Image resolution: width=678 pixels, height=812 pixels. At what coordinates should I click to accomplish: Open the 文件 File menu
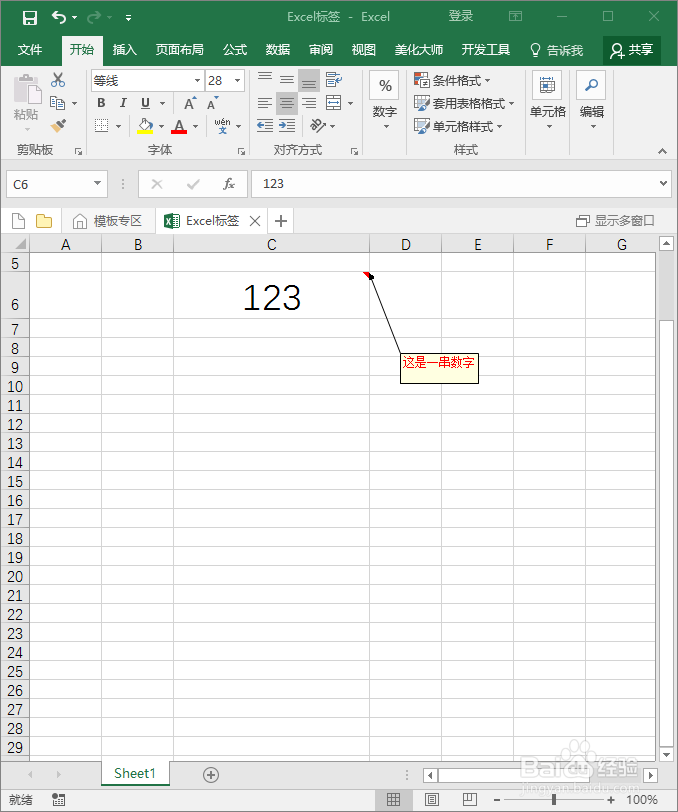coord(30,50)
